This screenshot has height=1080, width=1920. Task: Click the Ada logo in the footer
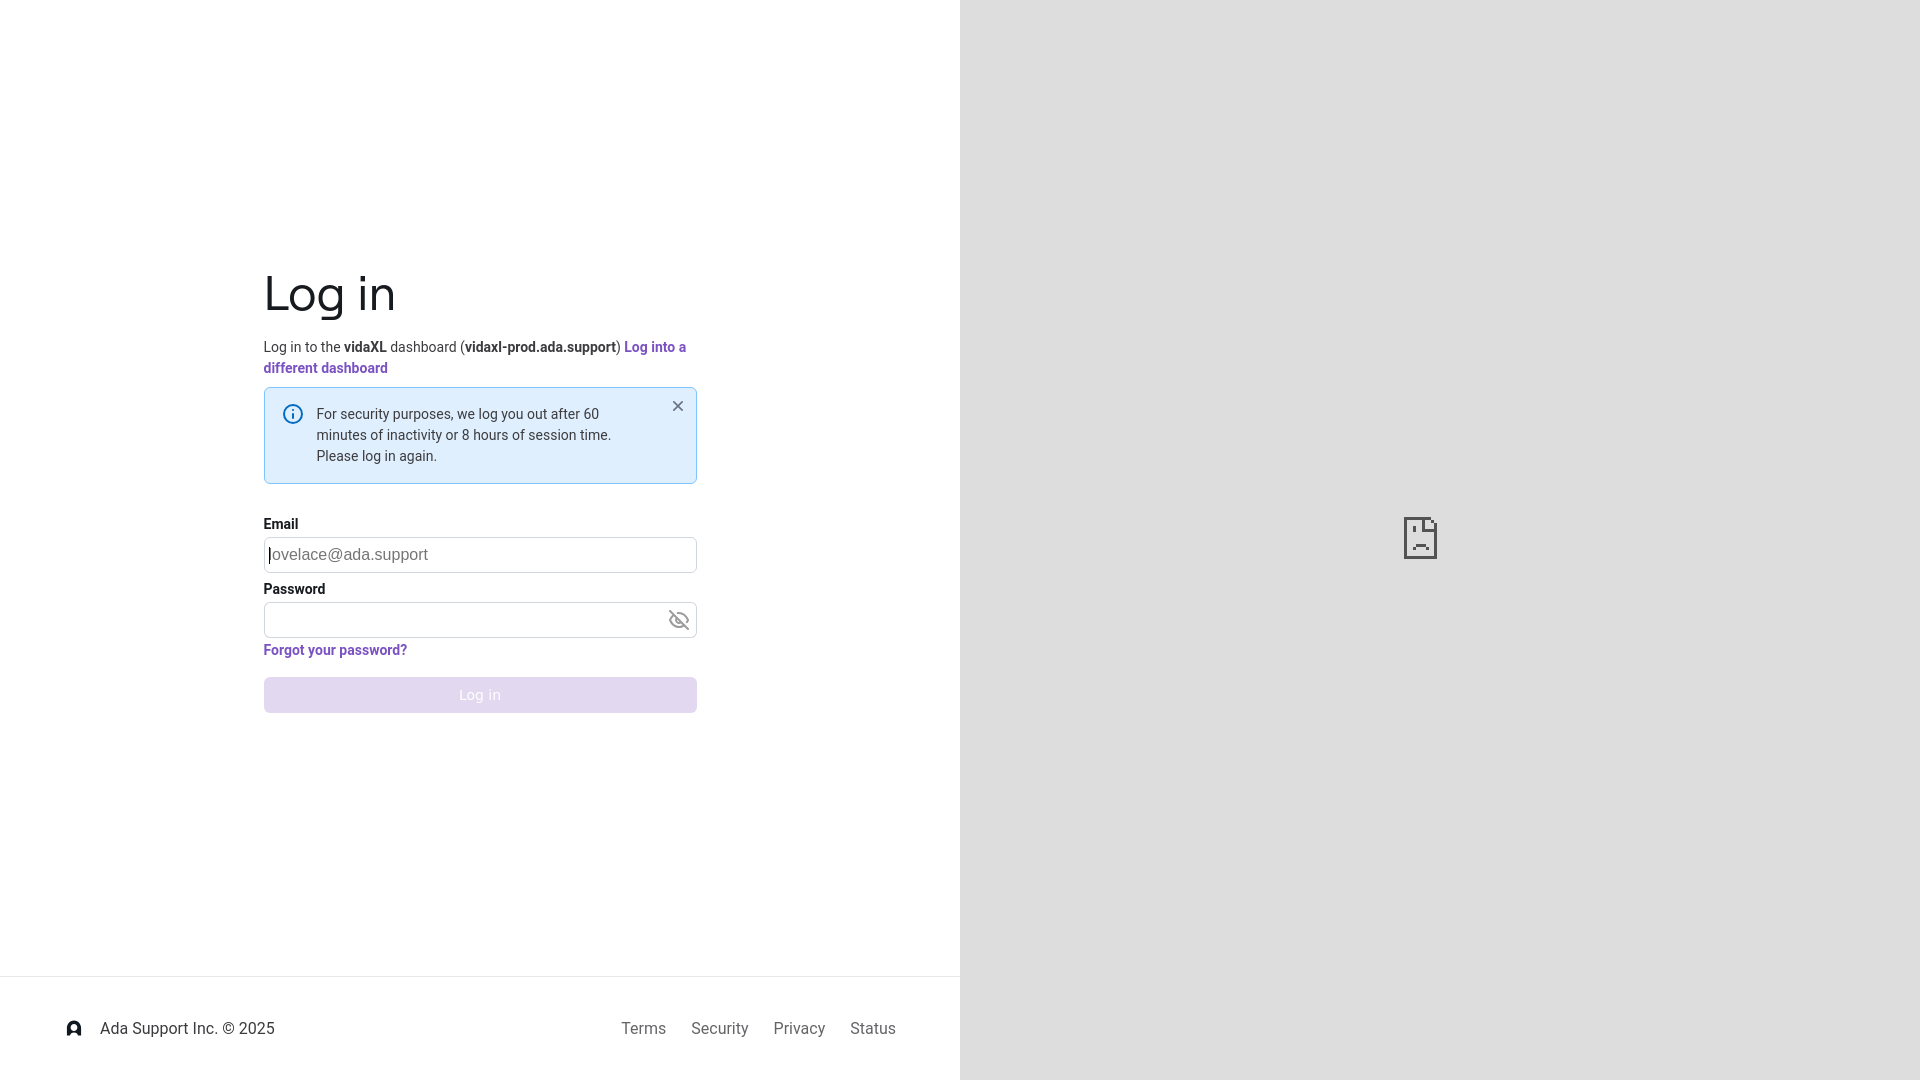74,1029
